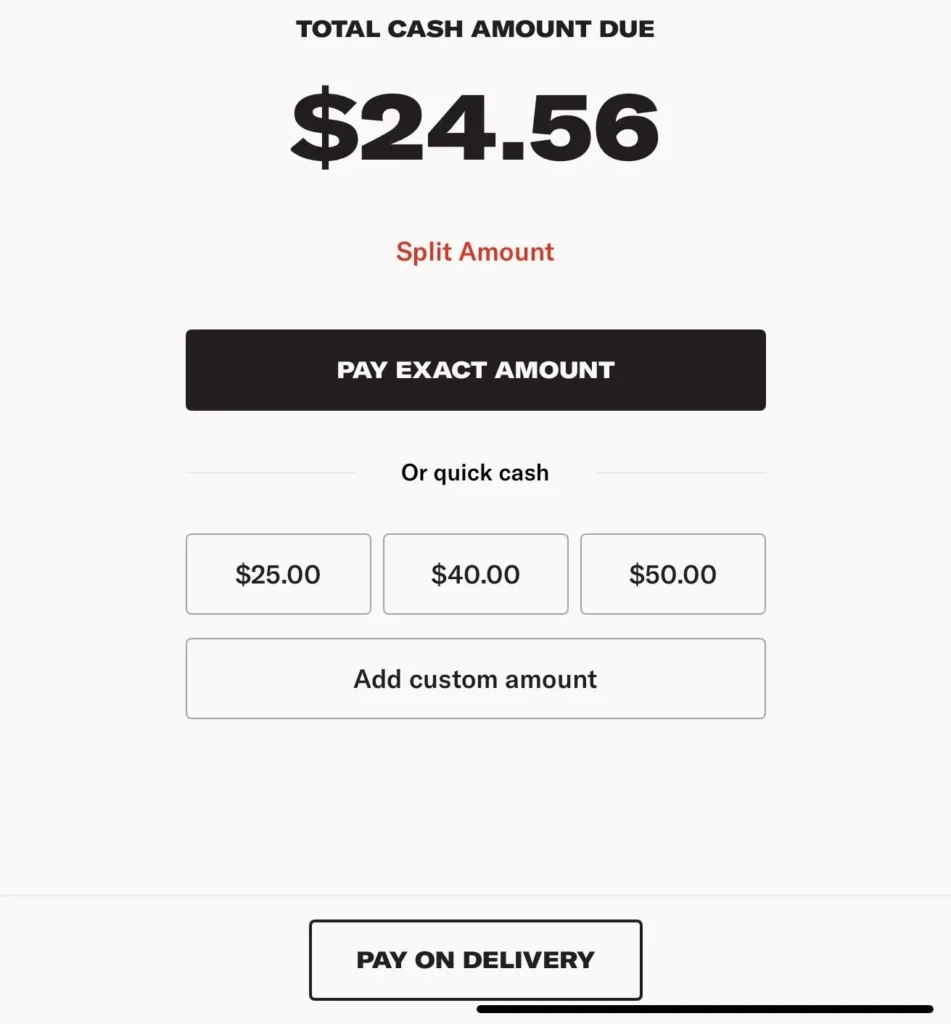Viewport: 951px width, 1024px height.
Task: Click the $24.56 total amount figure
Action: 475,128
